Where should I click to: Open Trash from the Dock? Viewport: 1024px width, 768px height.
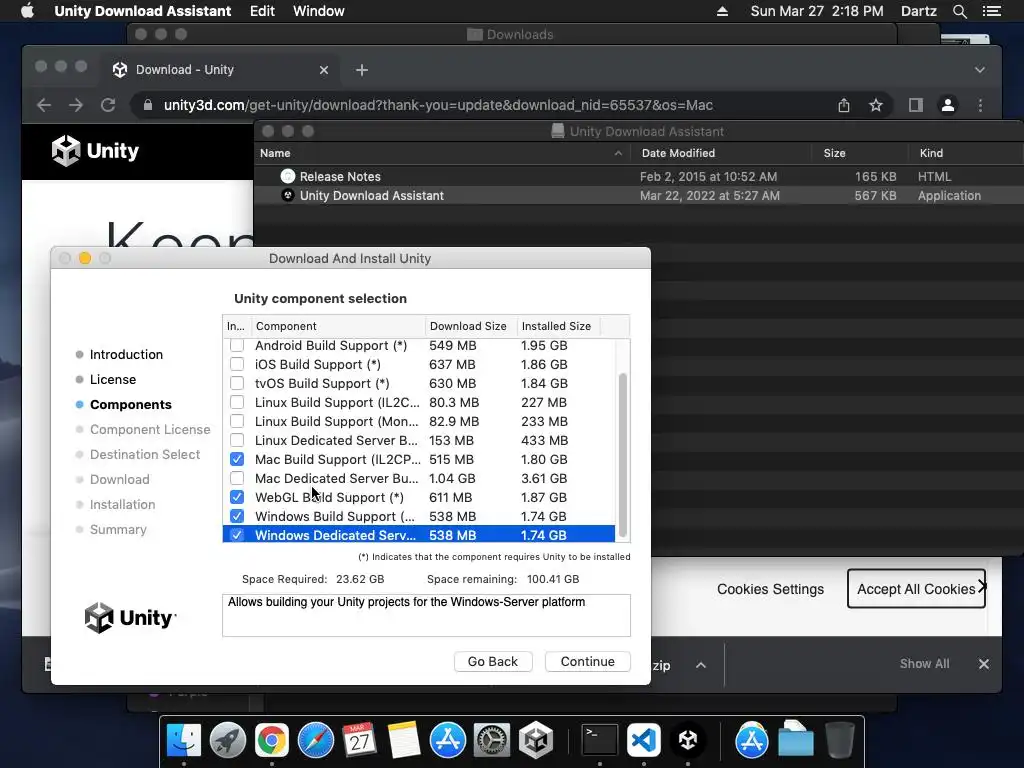point(840,741)
